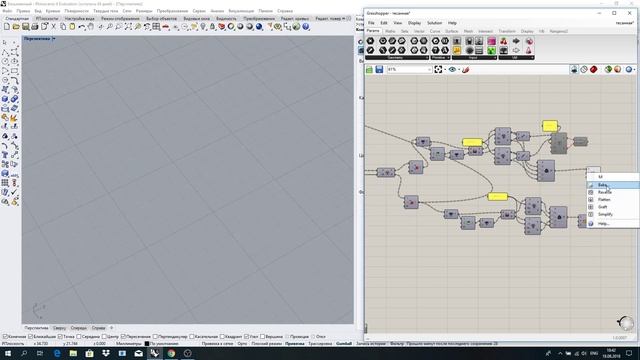Open the eye preview settings dropdown arrow
640x360 pixels.
click(x=459, y=70)
